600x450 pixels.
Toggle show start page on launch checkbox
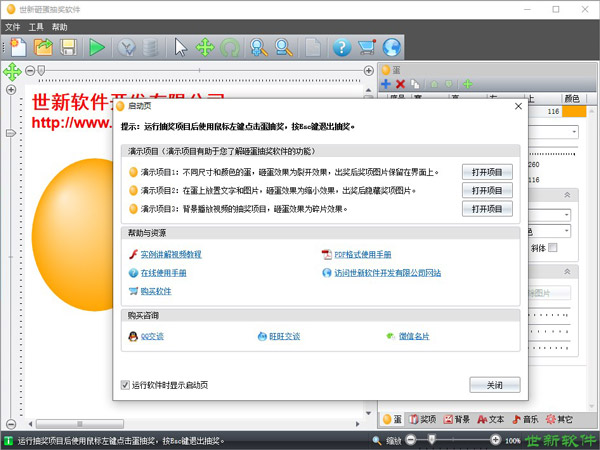(125, 385)
